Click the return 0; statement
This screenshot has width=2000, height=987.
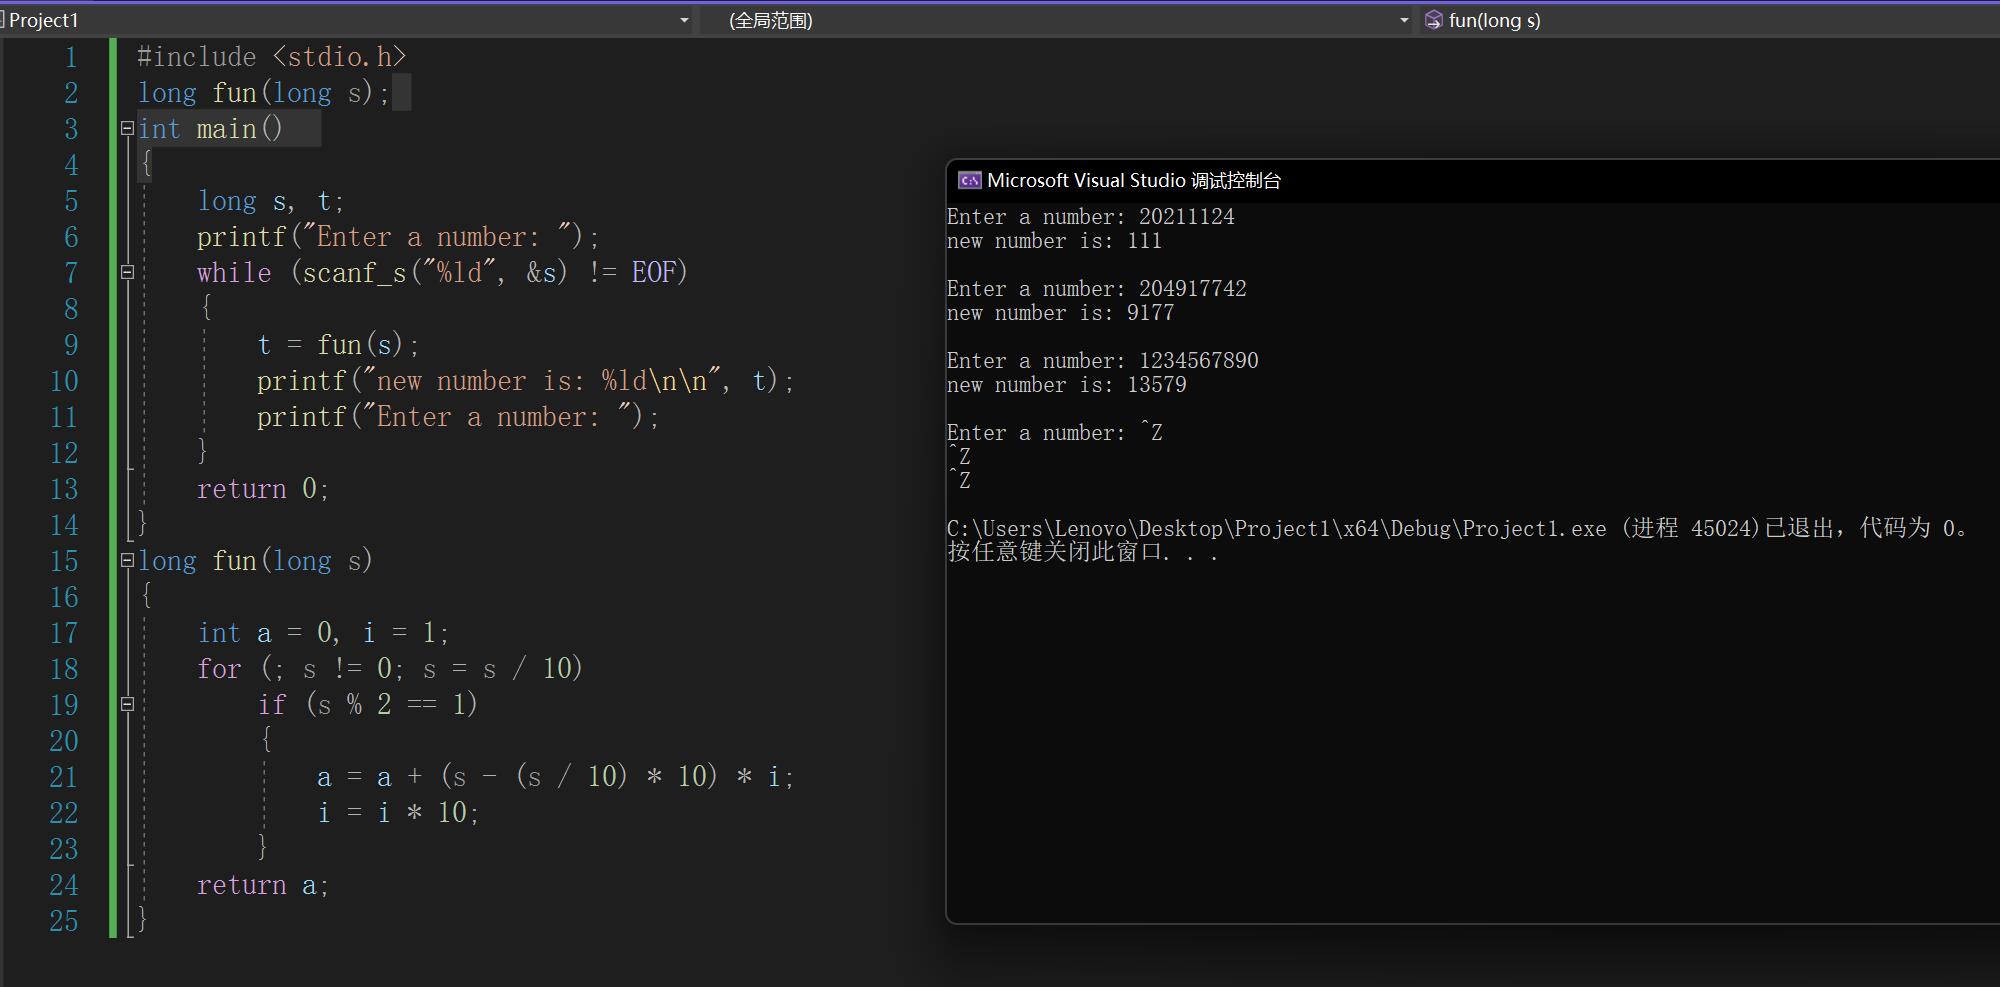(x=263, y=489)
